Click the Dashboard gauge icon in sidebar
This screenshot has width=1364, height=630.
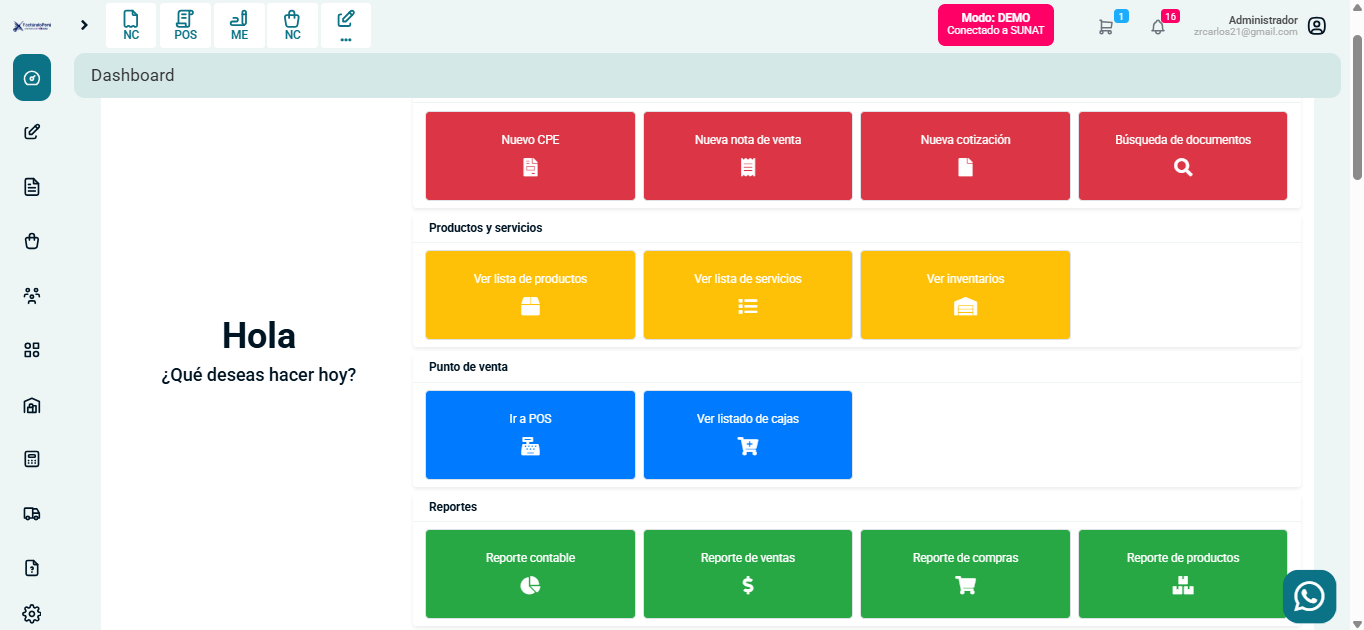point(32,78)
